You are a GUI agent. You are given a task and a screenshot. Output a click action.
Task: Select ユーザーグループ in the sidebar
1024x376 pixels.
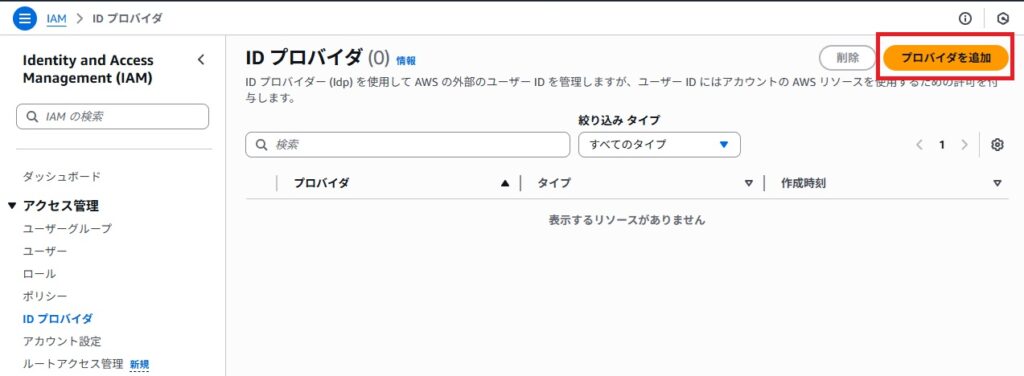67,228
